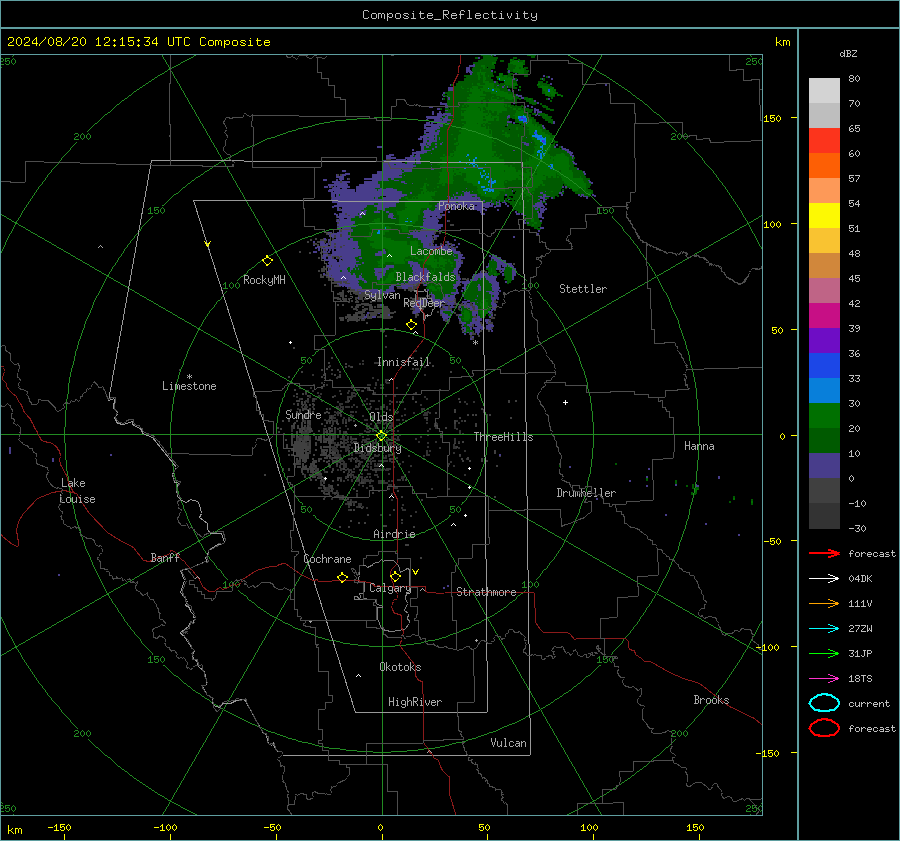
Task: Select the yellow 51-54 dBZ legend swatch
Action: tap(824, 216)
